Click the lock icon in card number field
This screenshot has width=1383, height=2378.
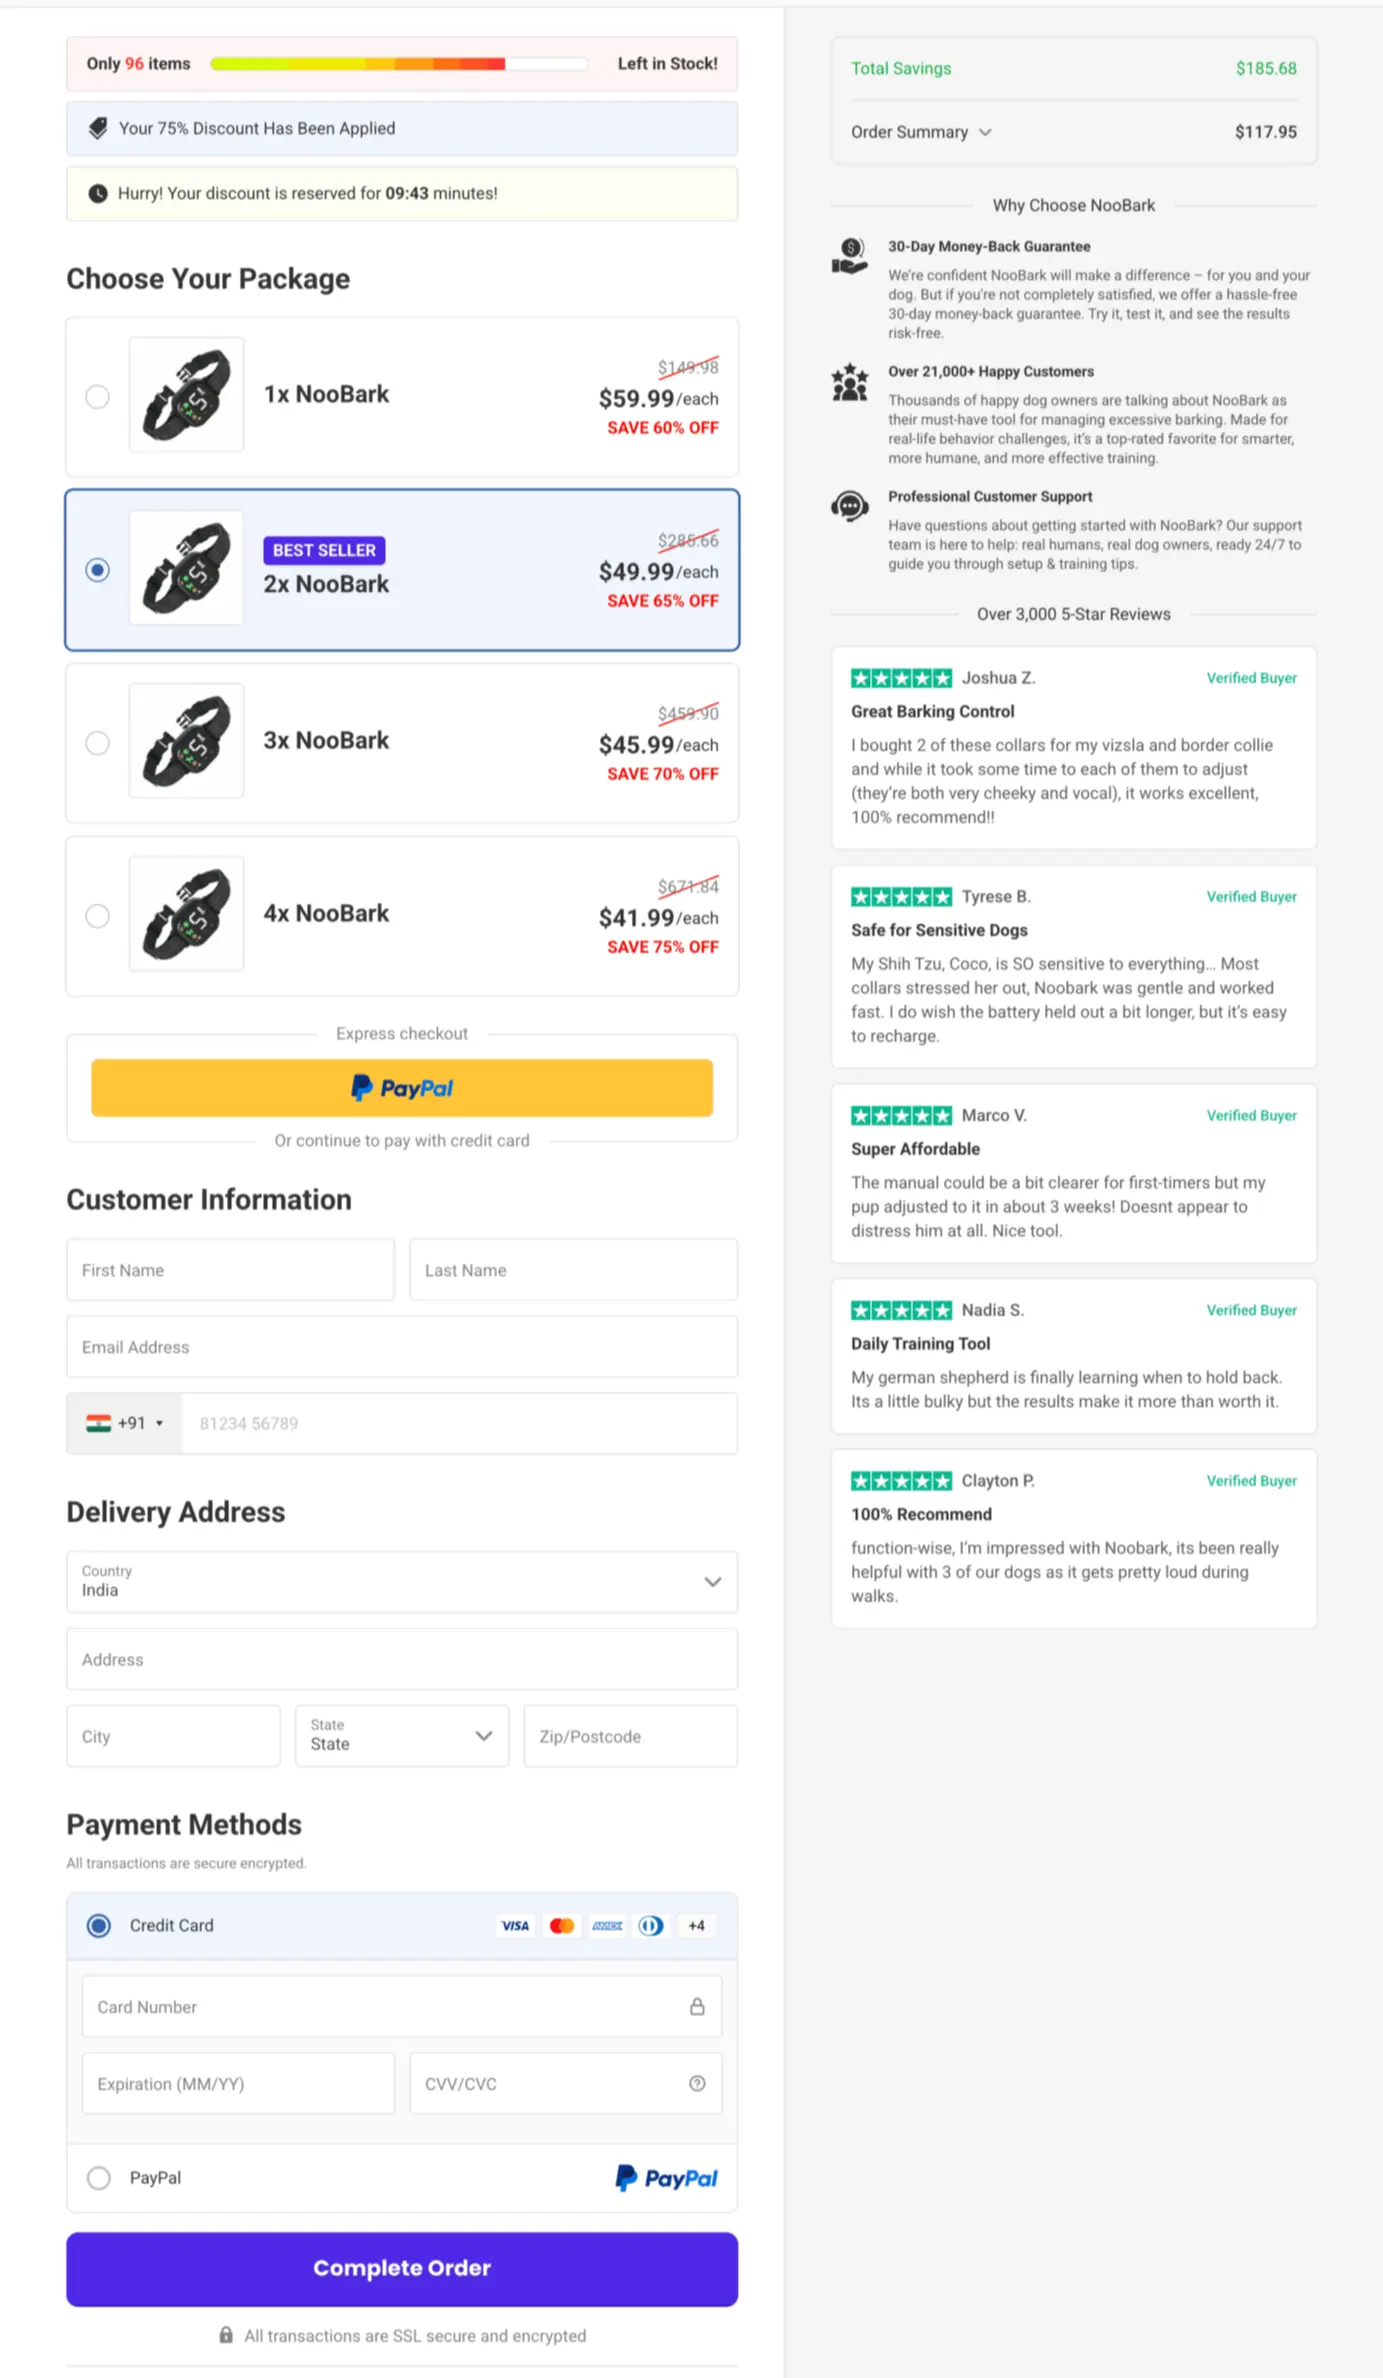[x=697, y=2006]
